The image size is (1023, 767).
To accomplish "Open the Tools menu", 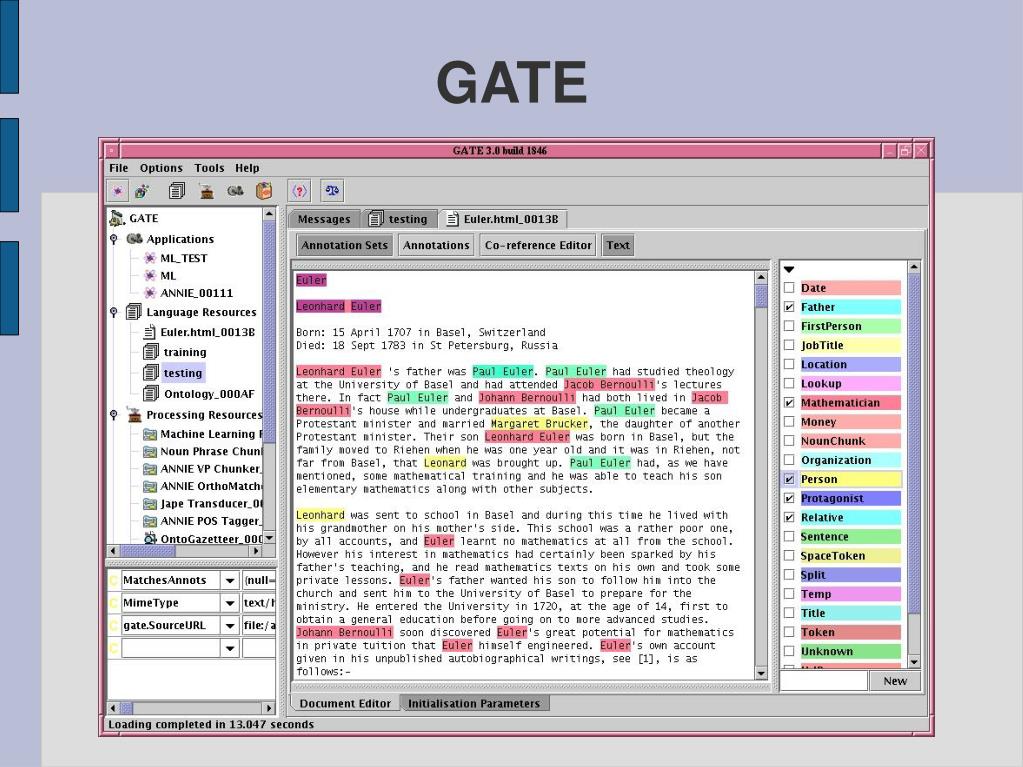I will (209, 168).
